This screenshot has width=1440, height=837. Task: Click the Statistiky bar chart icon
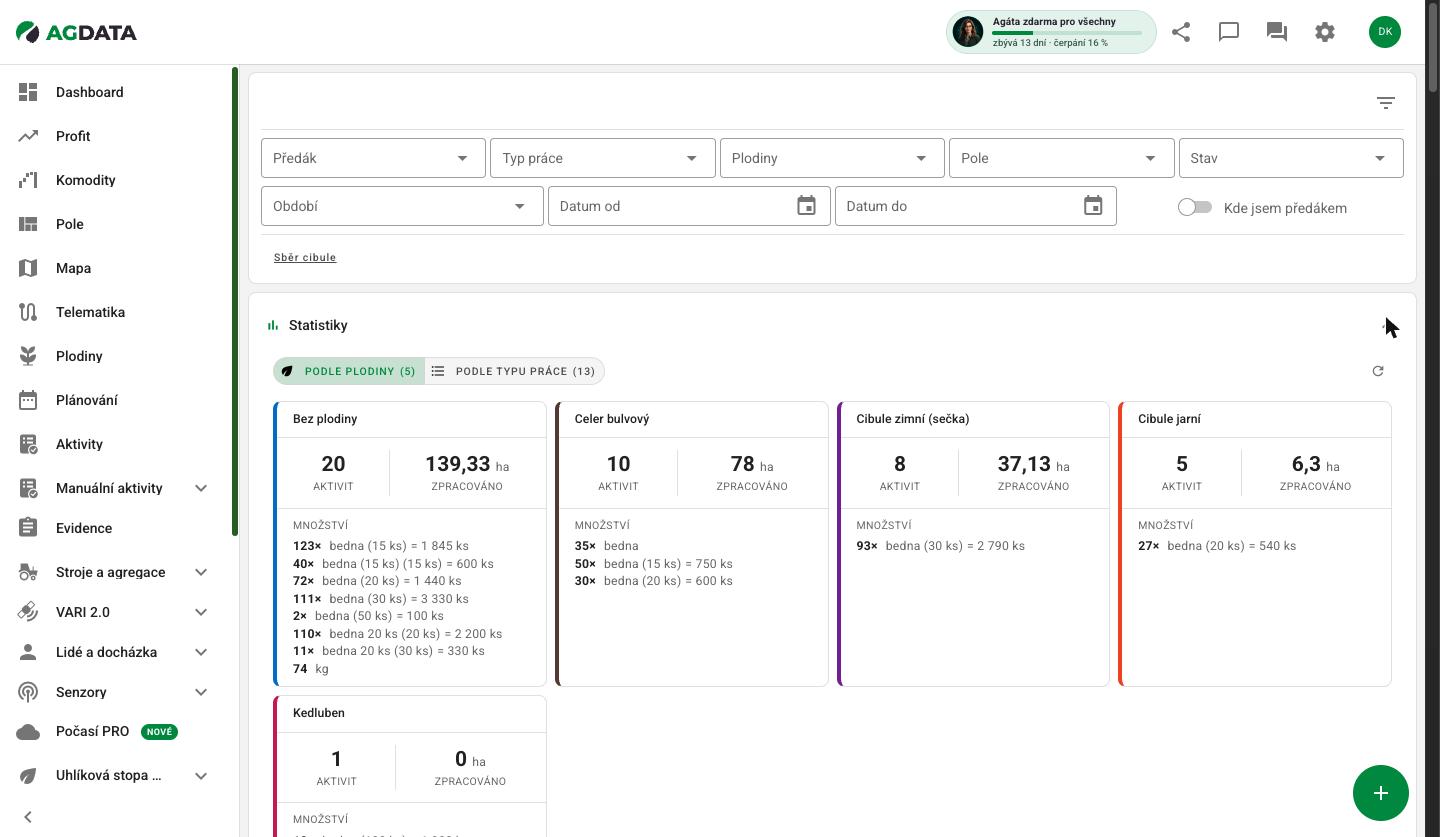pyautogui.click(x=273, y=325)
